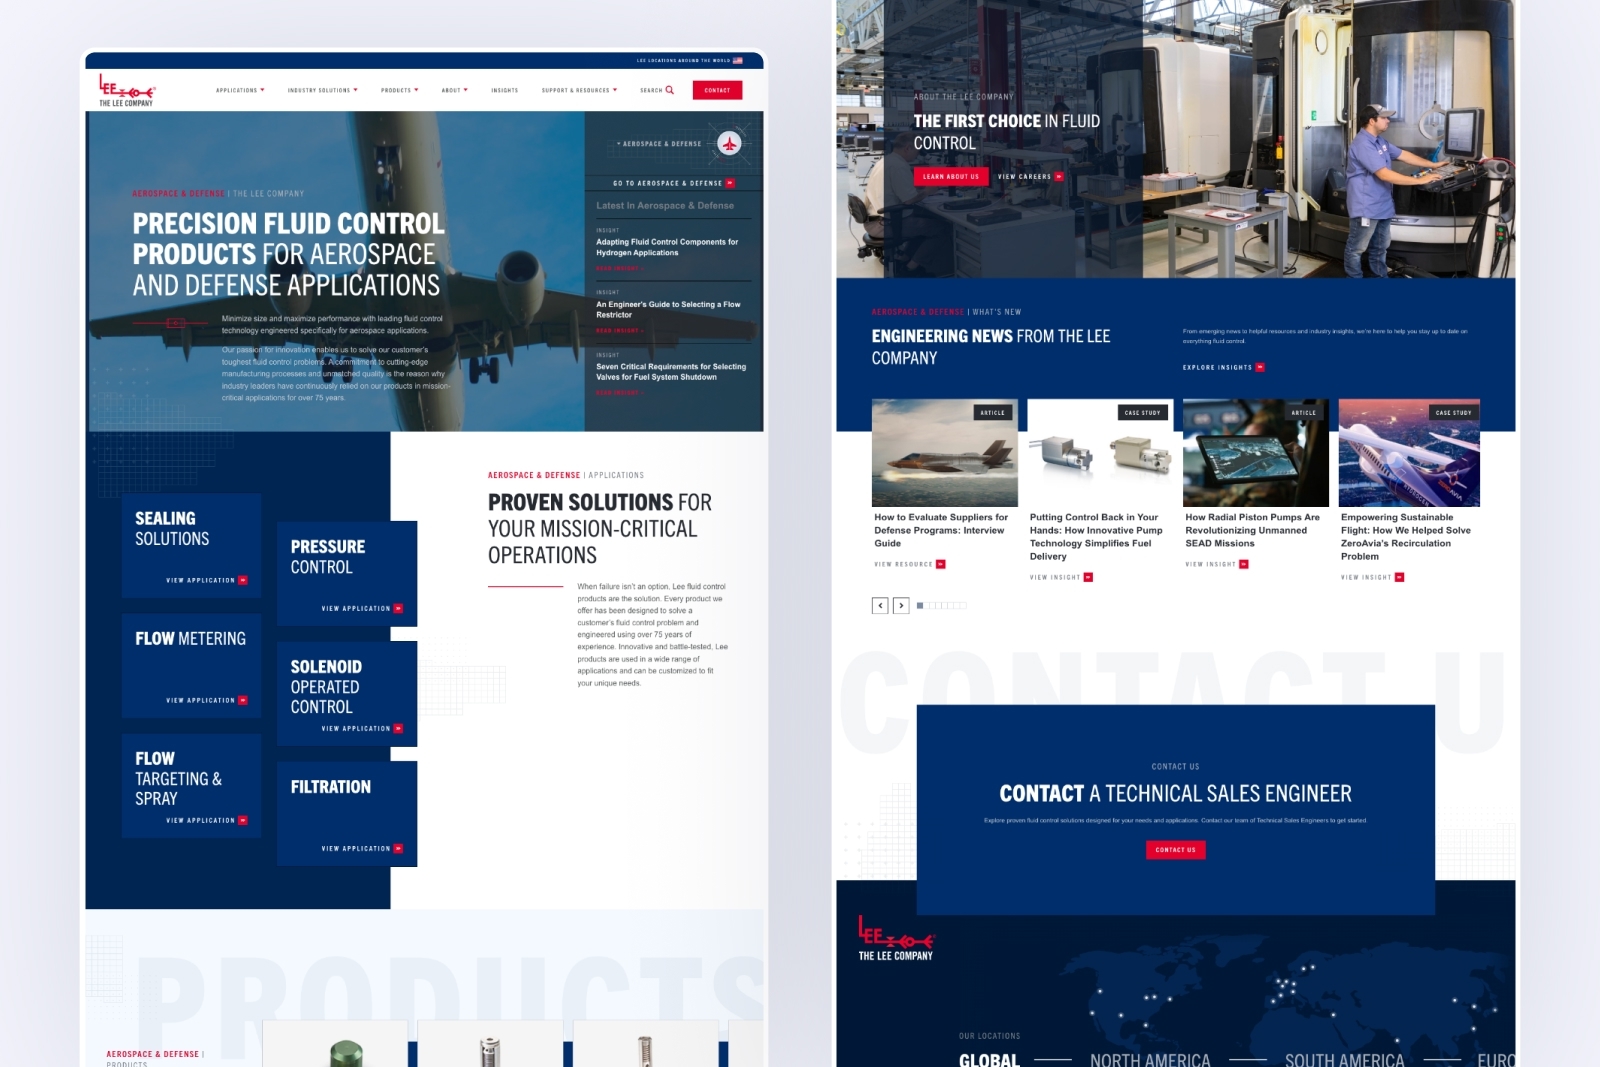Click the footer Lee Company logo
Viewport: 1600px width, 1067px height.
point(896,939)
